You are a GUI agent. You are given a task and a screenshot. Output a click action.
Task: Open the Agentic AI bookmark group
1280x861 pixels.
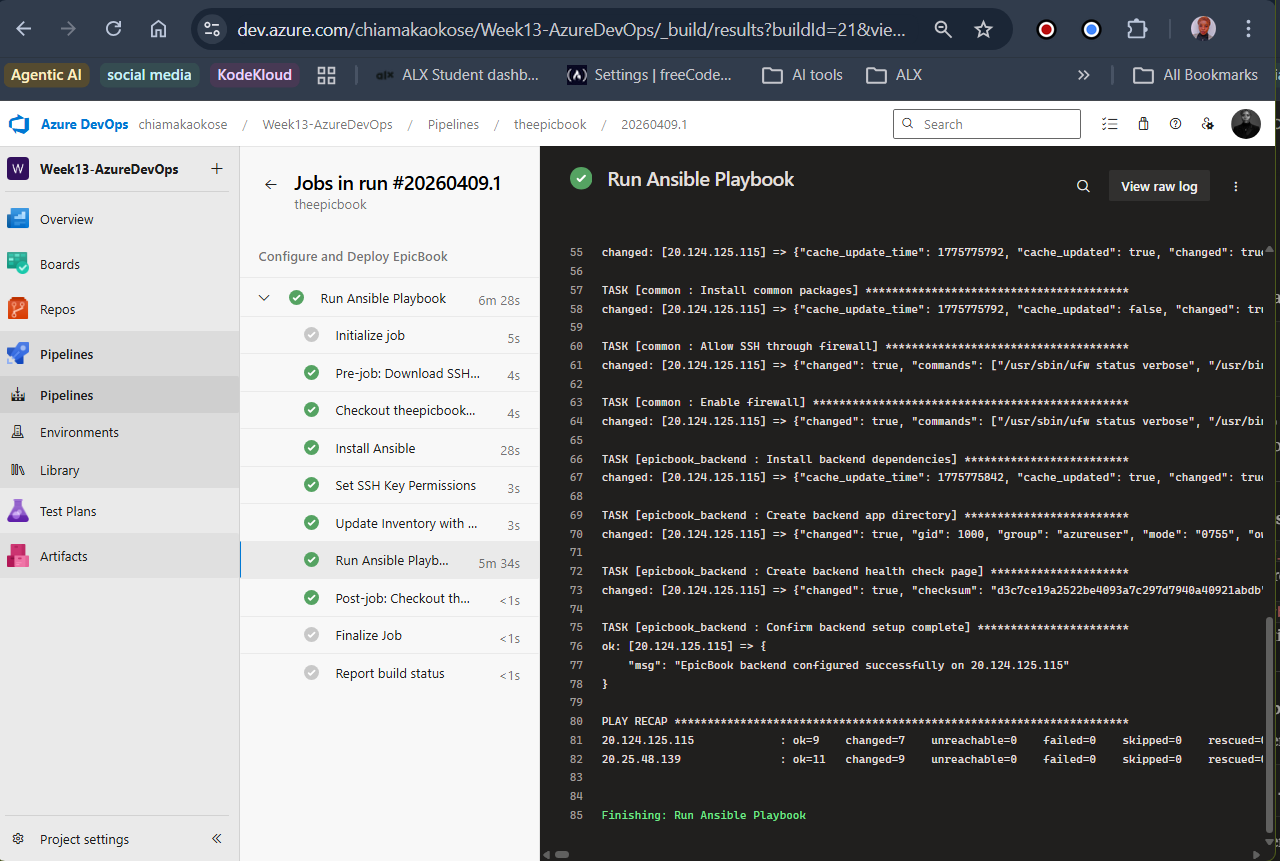click(x=46, y=75)
